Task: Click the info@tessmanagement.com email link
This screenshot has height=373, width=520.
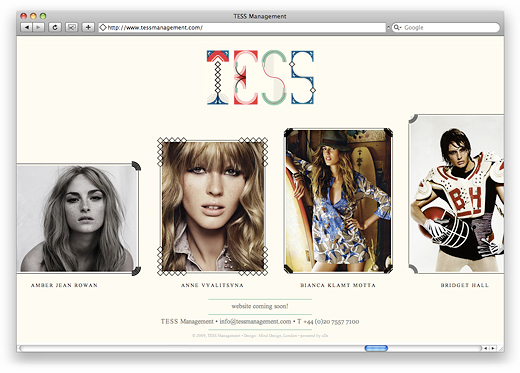Action: [x=255, y=321]
